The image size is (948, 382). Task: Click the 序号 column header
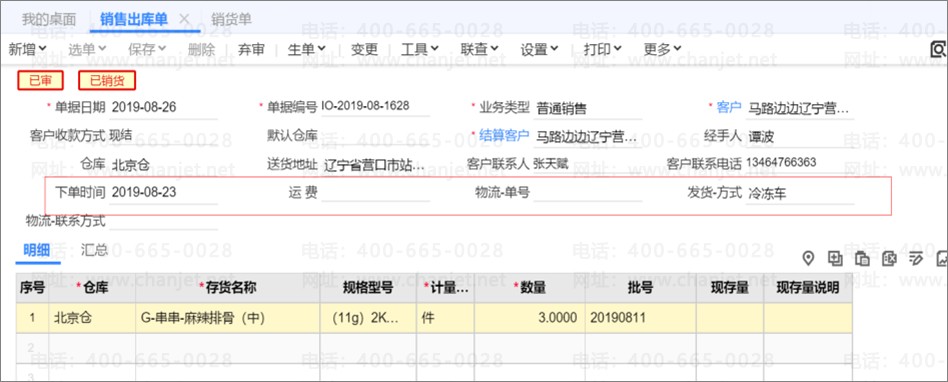point(32,288)
